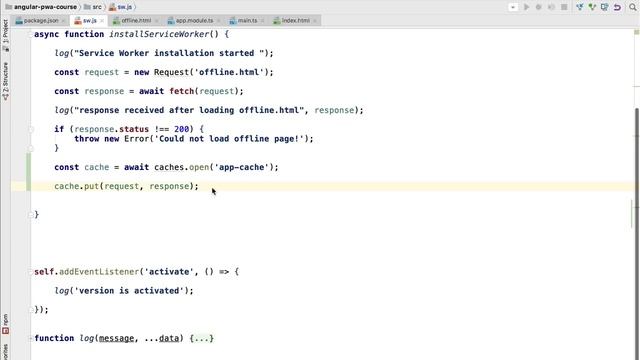
Task: Click 'version is activated' log string
Action: pyautogui.click(x=129, y=291)
